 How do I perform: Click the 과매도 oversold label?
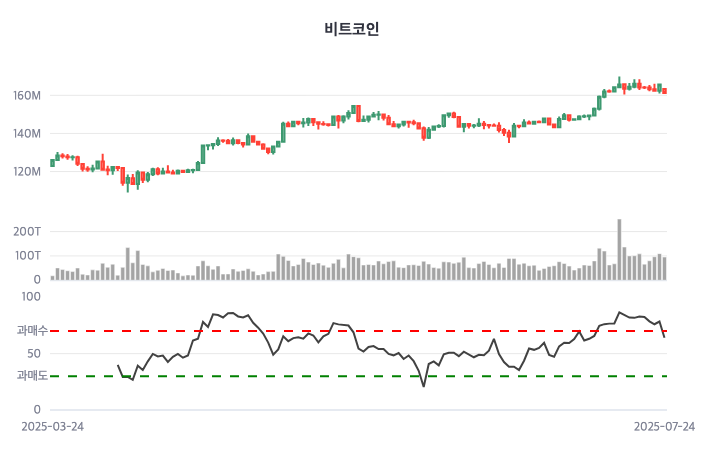coord(32,376)
